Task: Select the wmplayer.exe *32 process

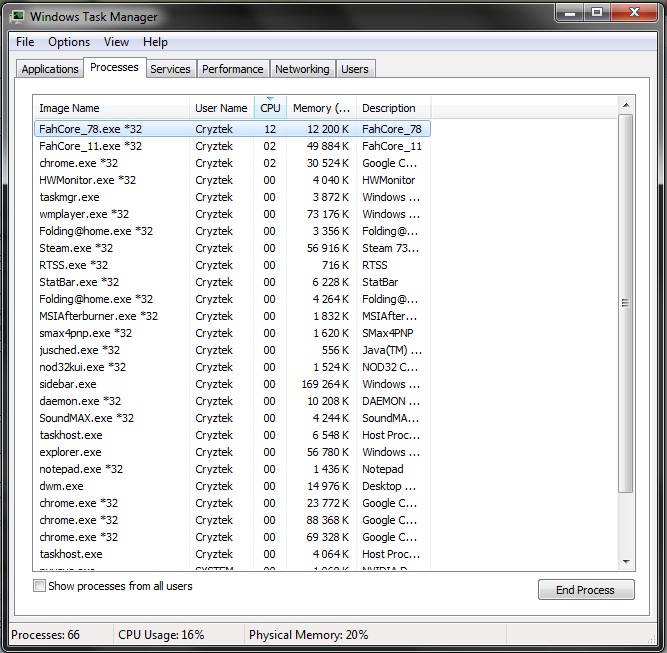Action: pyautogui.click(x=232, y=214)
